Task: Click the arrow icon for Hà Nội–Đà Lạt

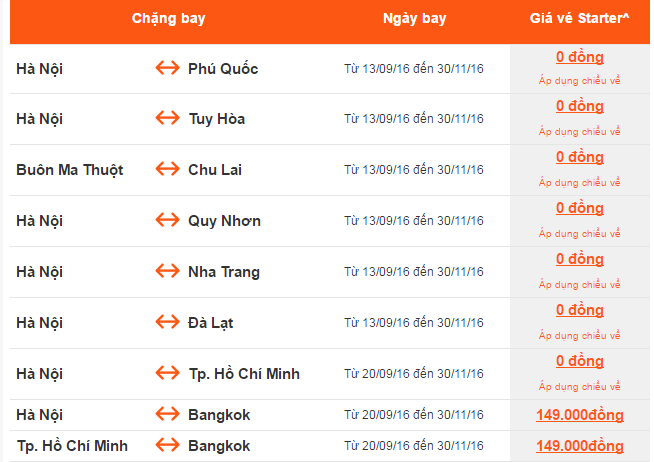Action: (x=167, y=323)
